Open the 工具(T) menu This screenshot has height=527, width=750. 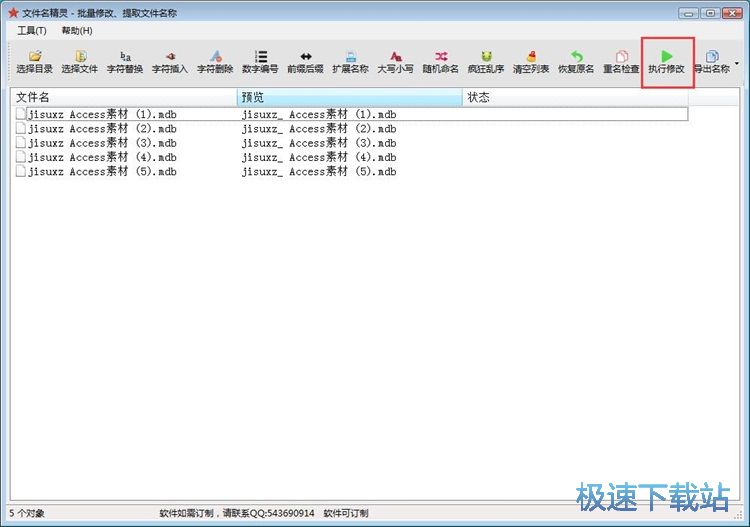tap(32, 31)
